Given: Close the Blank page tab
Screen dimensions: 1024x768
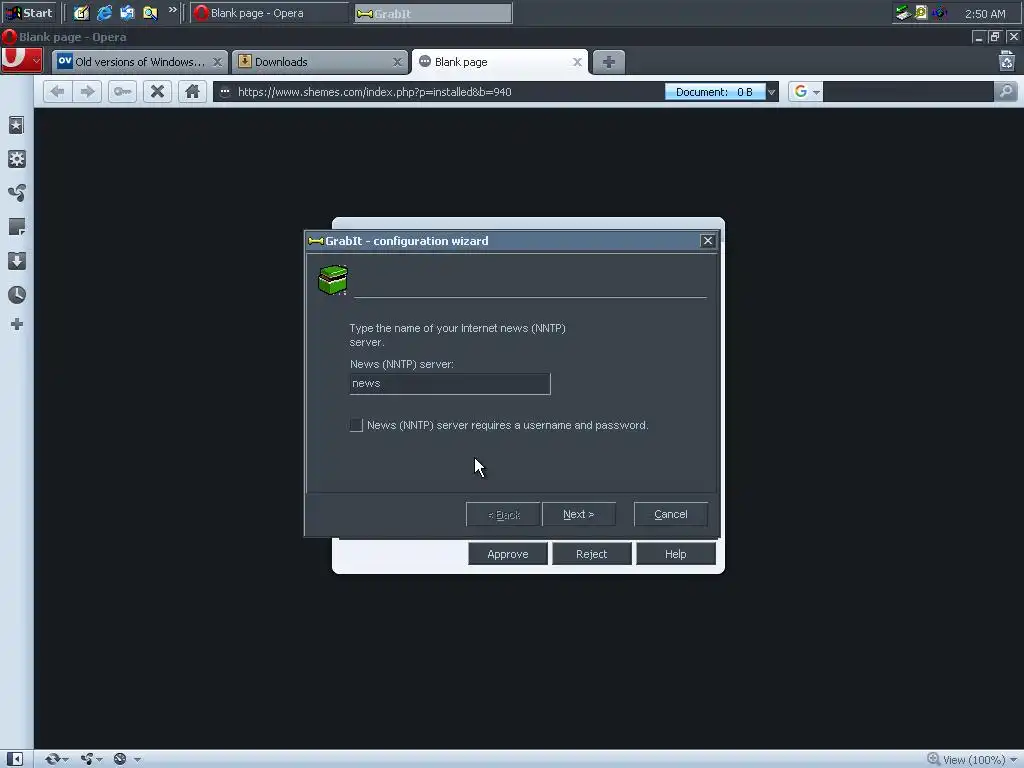Looking at the screenshot, I should 577,62.
